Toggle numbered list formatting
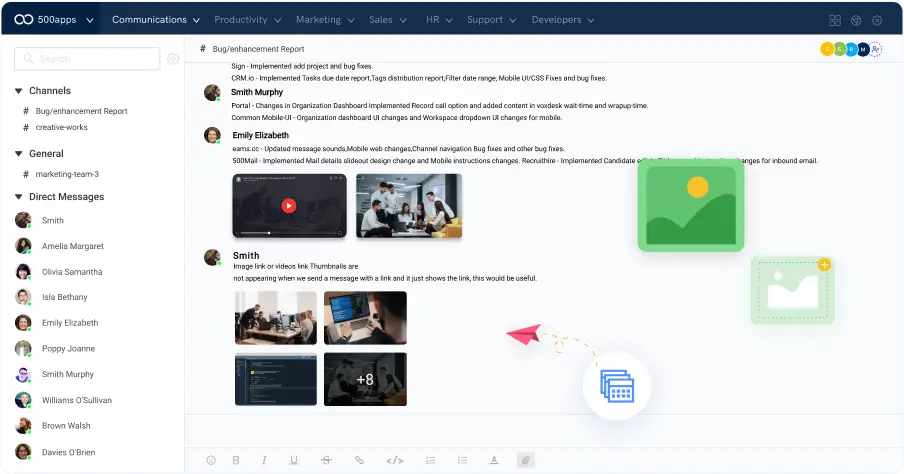904x474 pixels. (x=431, y=460)
